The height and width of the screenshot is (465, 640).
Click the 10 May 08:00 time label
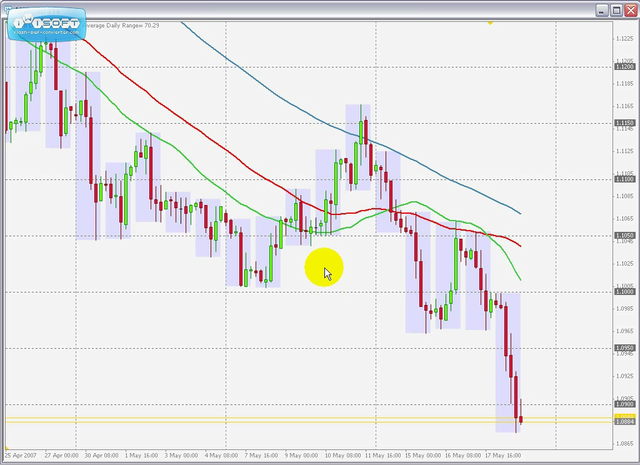[x=343, y=455]
